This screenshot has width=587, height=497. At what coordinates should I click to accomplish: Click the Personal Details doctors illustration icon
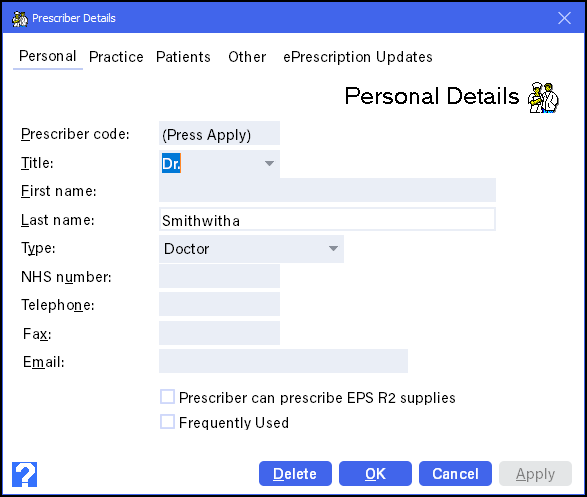pyautogui.click(x=543, y=97)
